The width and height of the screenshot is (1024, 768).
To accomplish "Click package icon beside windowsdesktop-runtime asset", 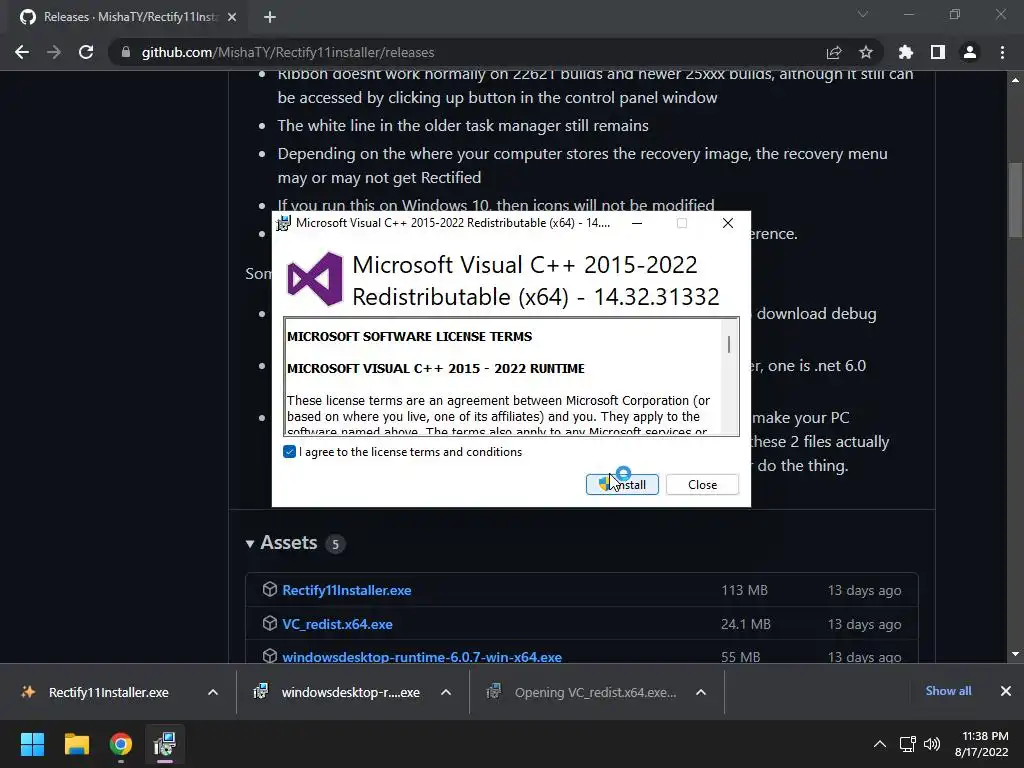I will point(270,656).
